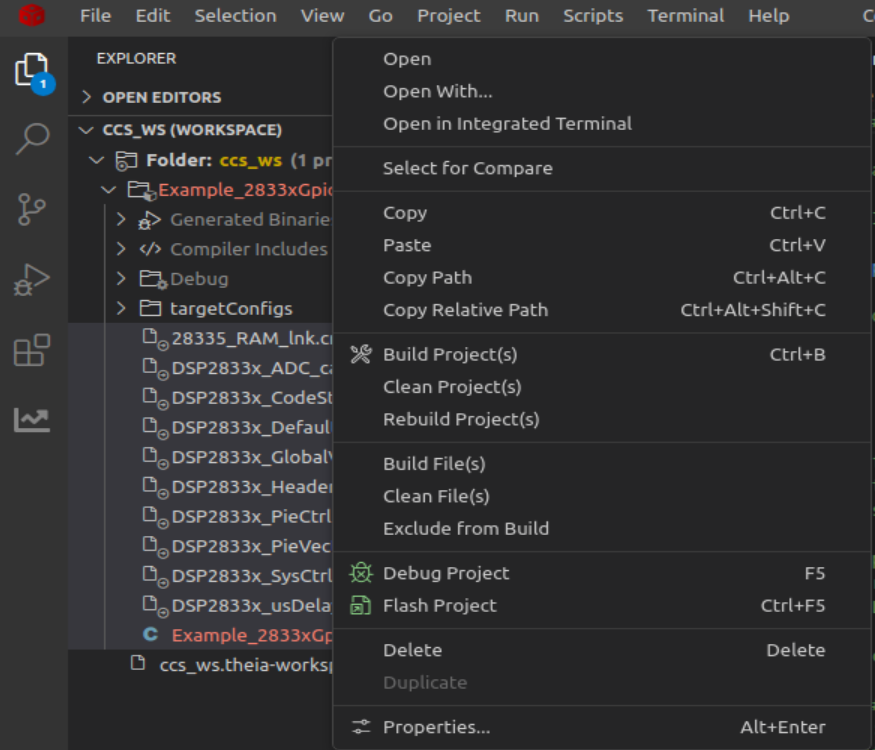Select the DSP2833x_usDela file row

[x=200, y=605]
